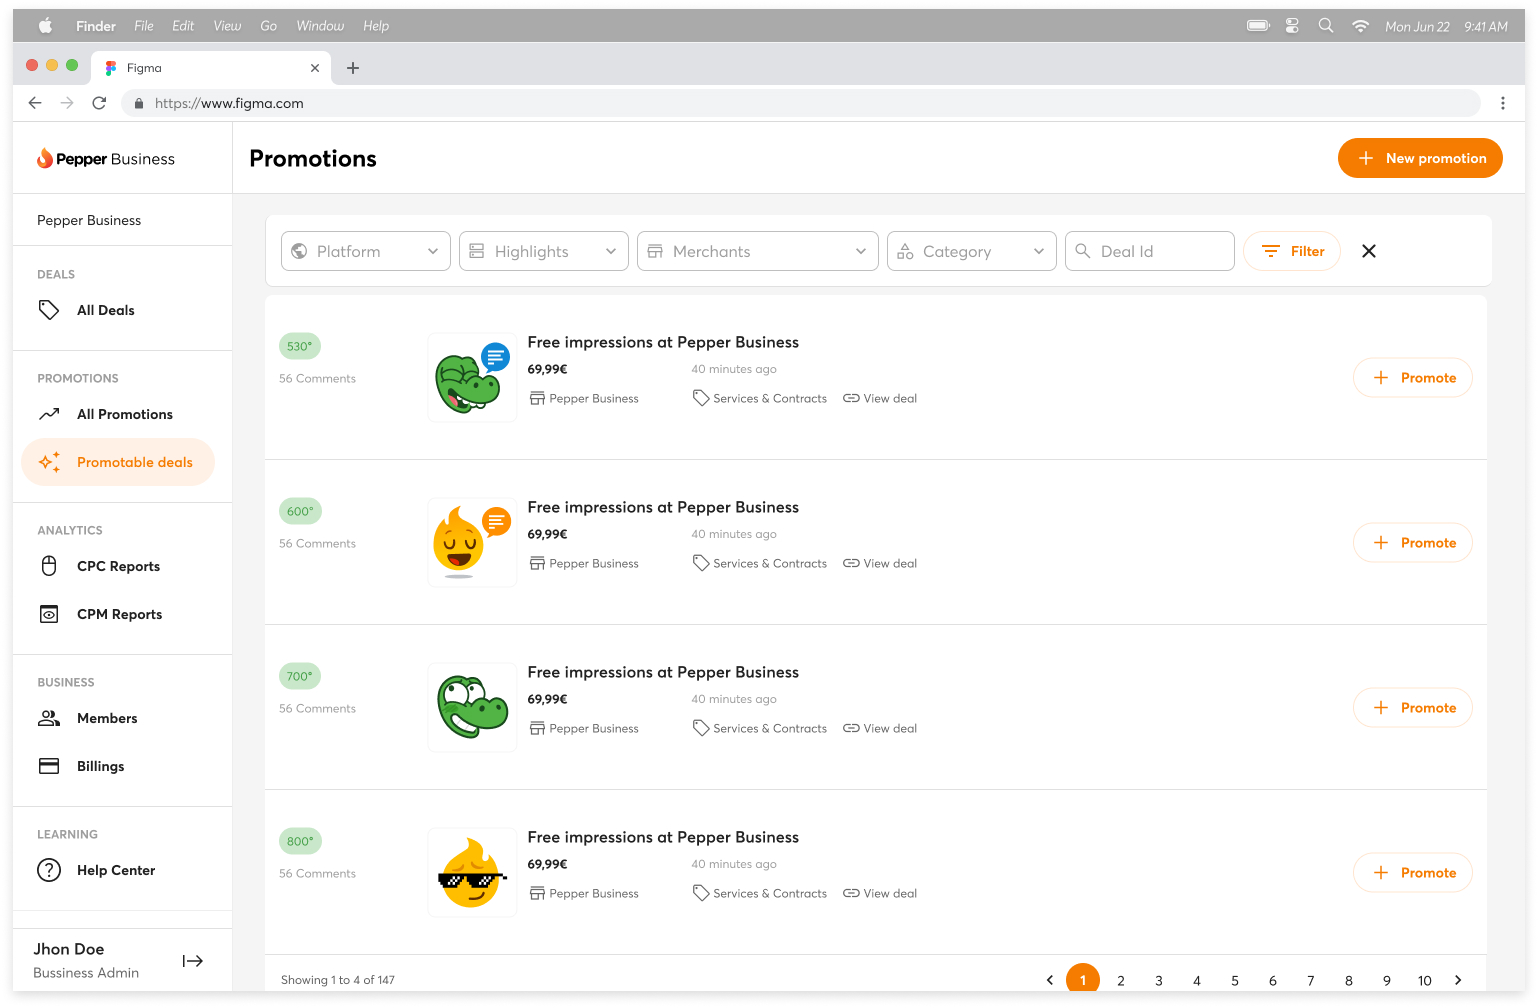Viewport: 1538px width, 1008px height.
Task: Create a New promotion
Action: tap(1420, 158)
